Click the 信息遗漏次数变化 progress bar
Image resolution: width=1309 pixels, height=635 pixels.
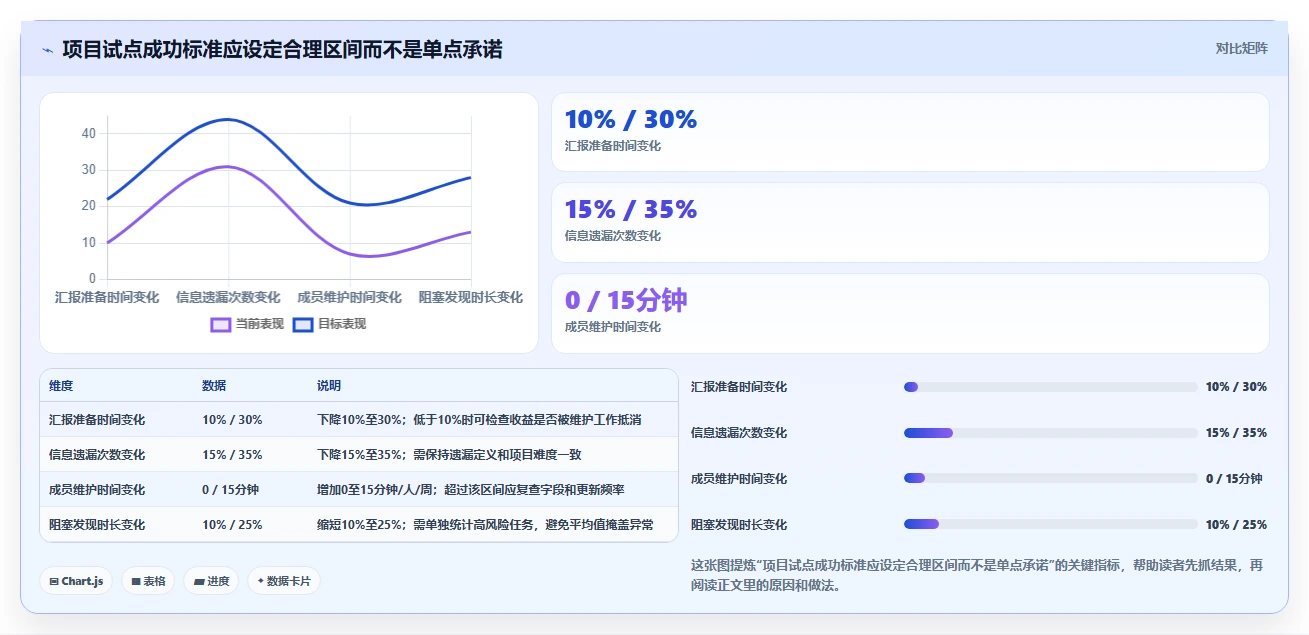pyautogui.click(x=1050, y=433)
